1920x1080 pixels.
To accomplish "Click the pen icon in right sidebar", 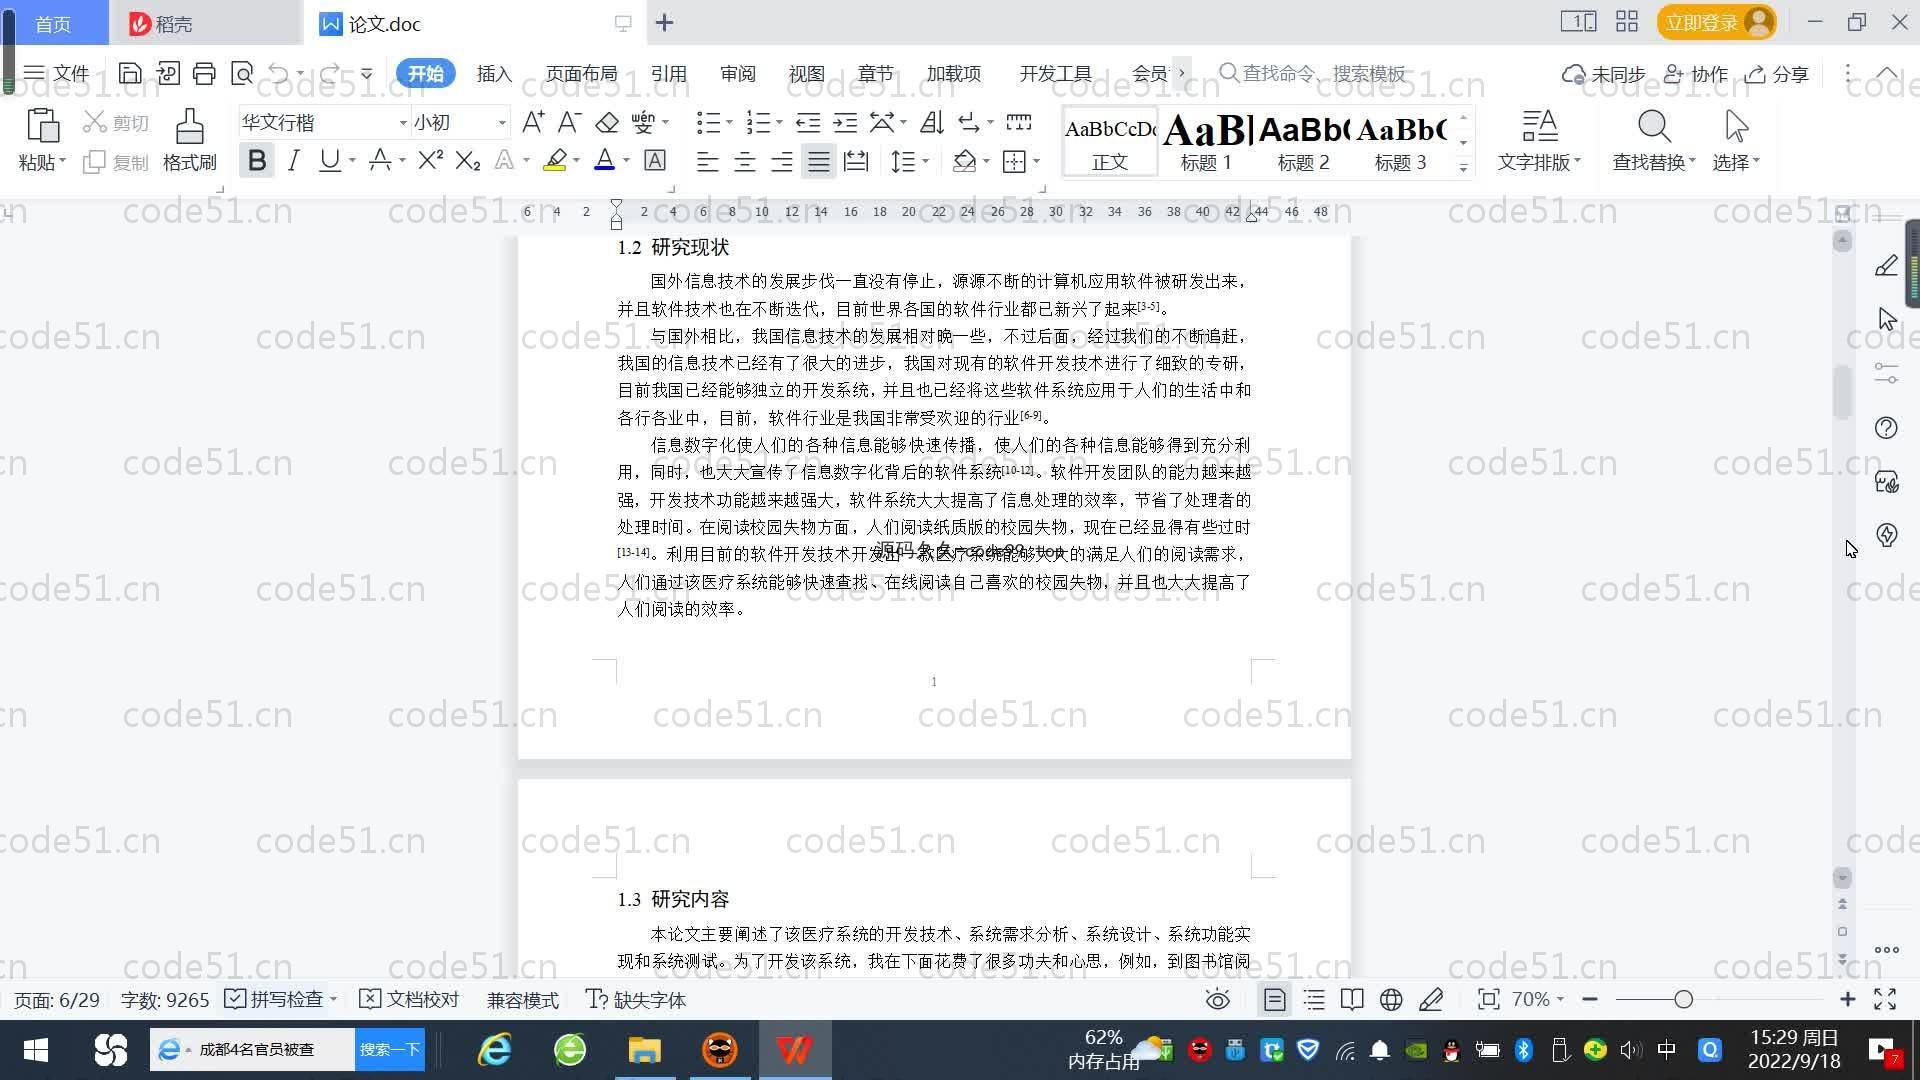I will (1886, 266).
